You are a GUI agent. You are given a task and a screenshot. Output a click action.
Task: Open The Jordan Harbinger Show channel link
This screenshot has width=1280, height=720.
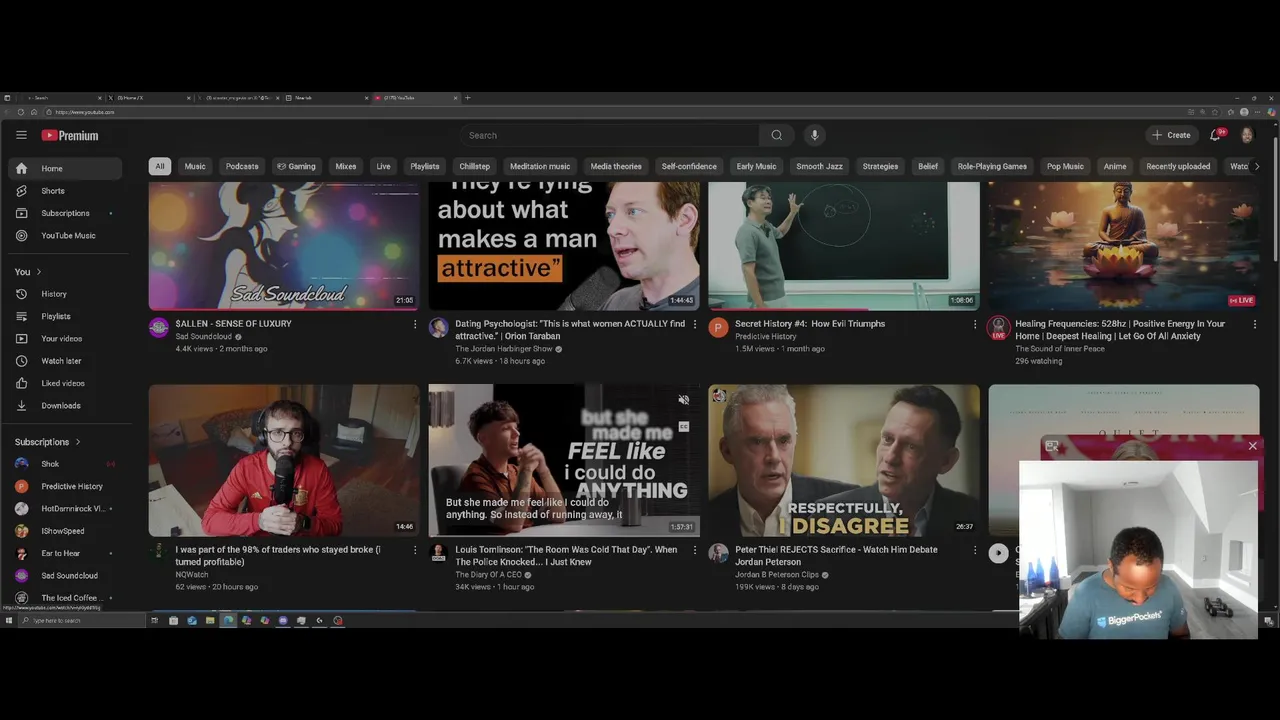[x=504, y=349]
